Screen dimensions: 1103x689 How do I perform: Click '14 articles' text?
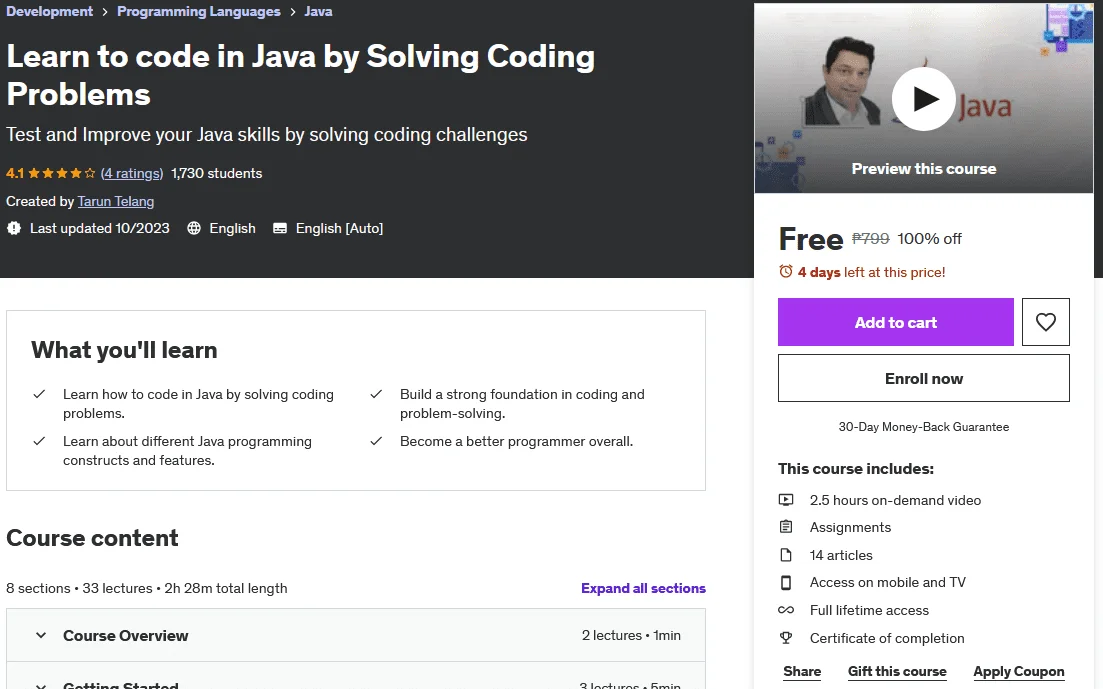click(841, 555)
